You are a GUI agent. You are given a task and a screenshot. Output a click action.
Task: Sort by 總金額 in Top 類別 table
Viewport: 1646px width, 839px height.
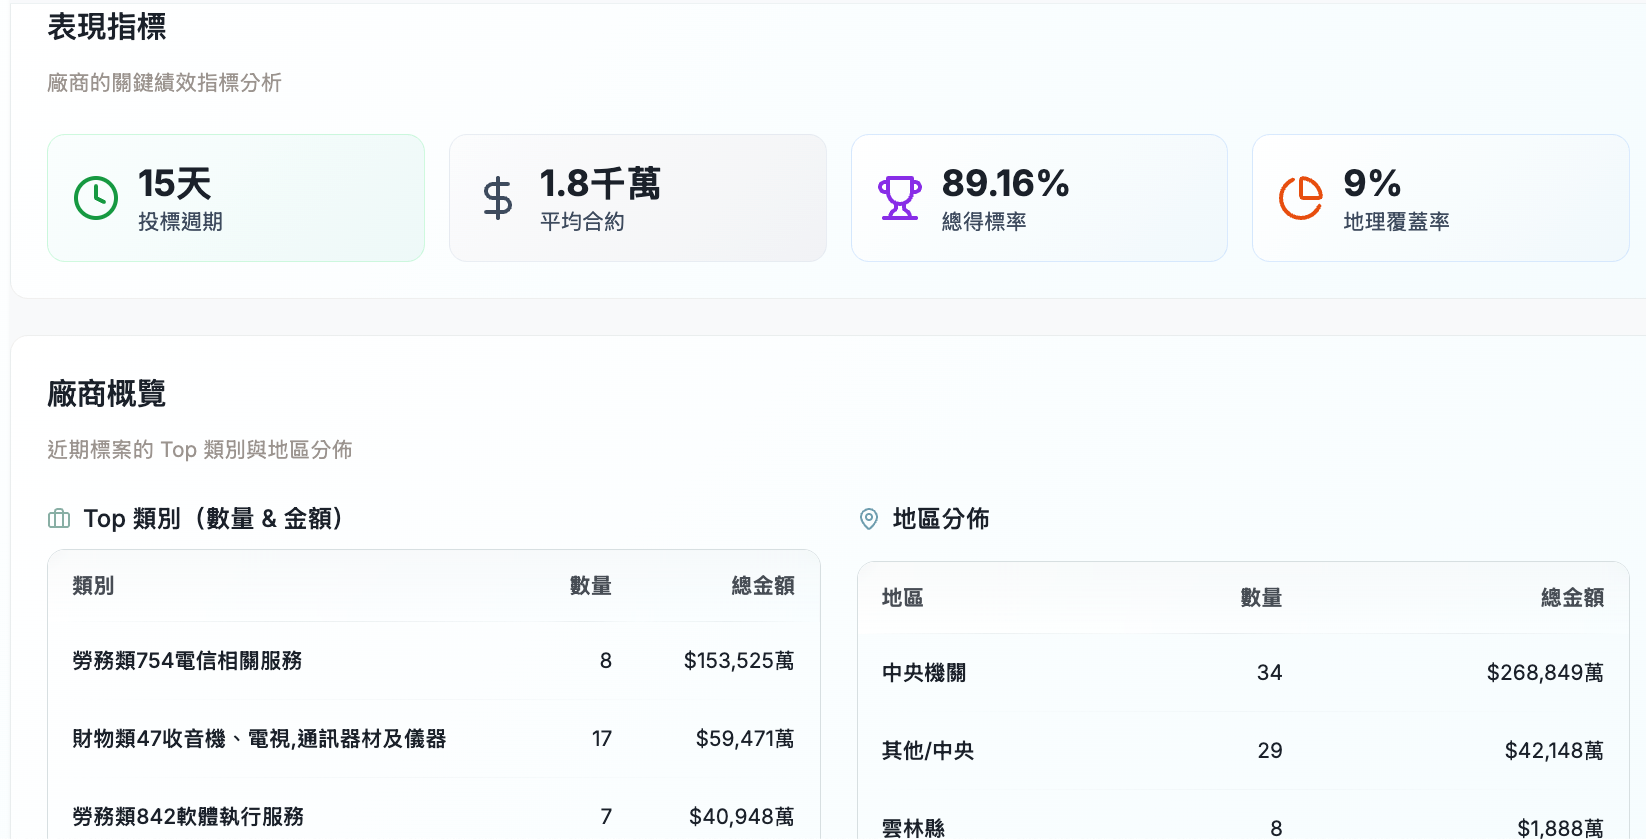pos(762,586)
